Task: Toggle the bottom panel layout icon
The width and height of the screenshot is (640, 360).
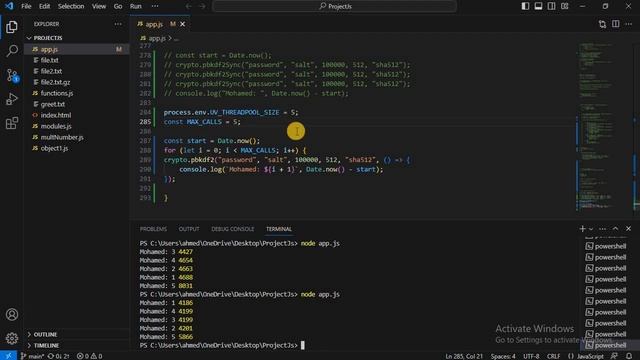Action: [x=538, y=6]
